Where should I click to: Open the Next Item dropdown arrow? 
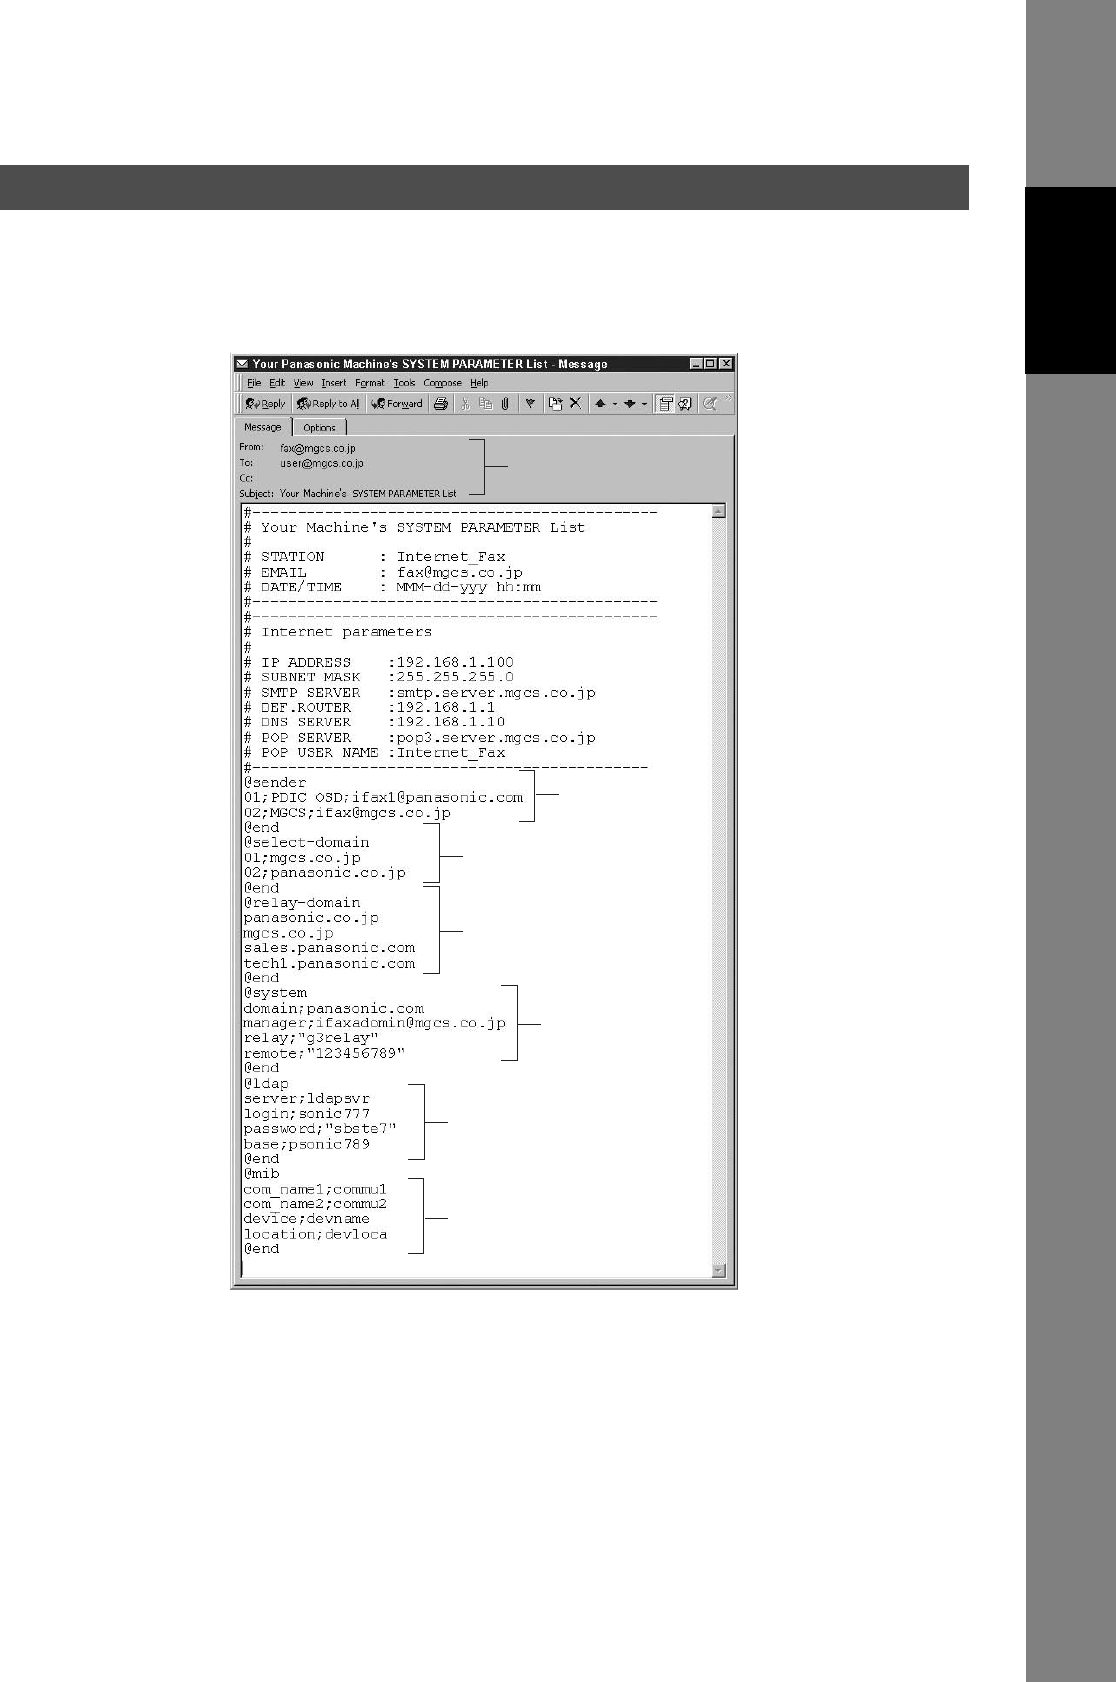point(644,404)
